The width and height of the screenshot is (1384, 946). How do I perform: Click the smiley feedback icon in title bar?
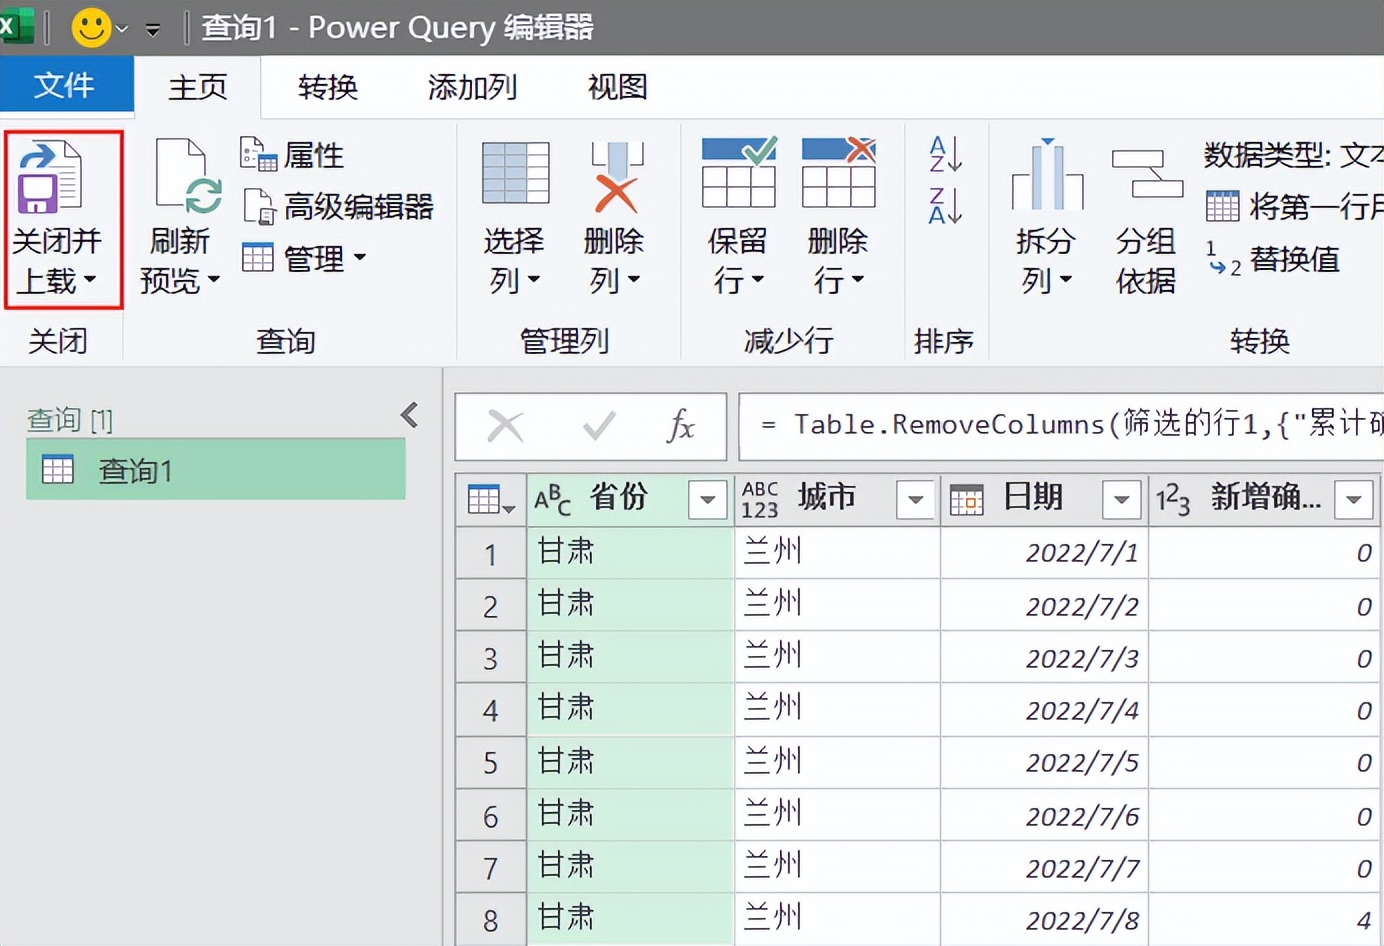coord(91,27)
